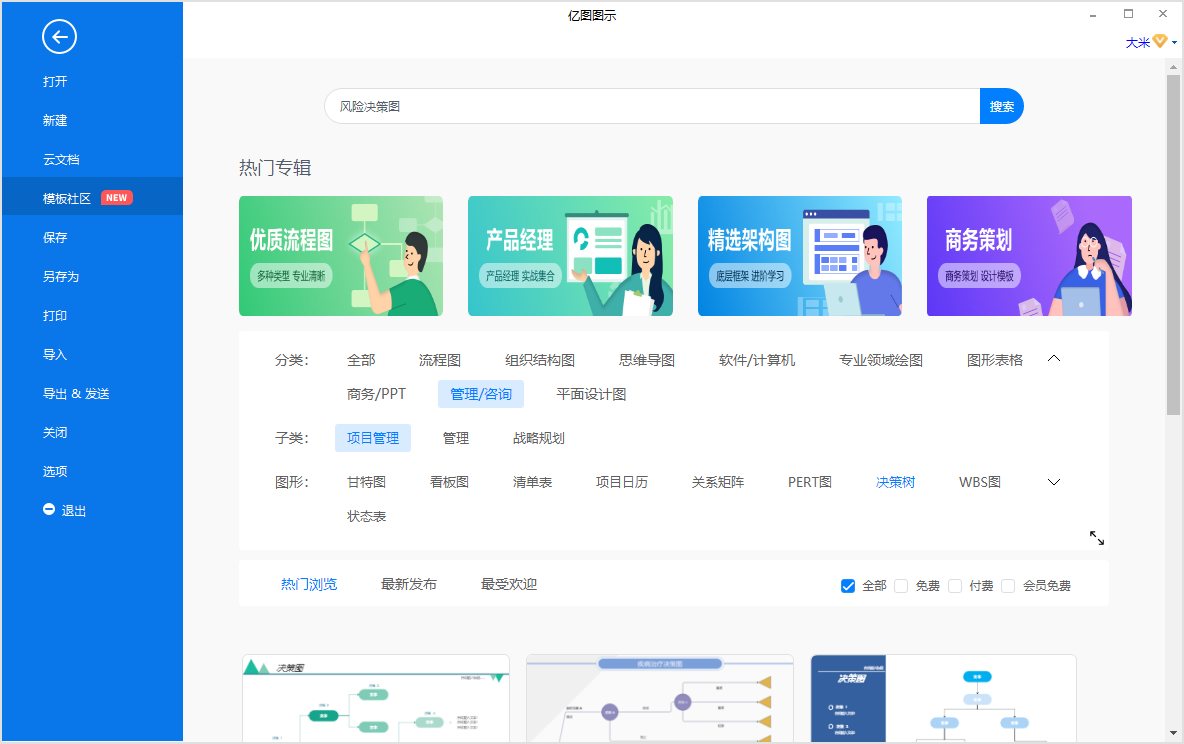Image resolution: width=1184 pixels, height=744 pixels.
Task: Open the 优质流程图 album banner
Action: [341, 256]
